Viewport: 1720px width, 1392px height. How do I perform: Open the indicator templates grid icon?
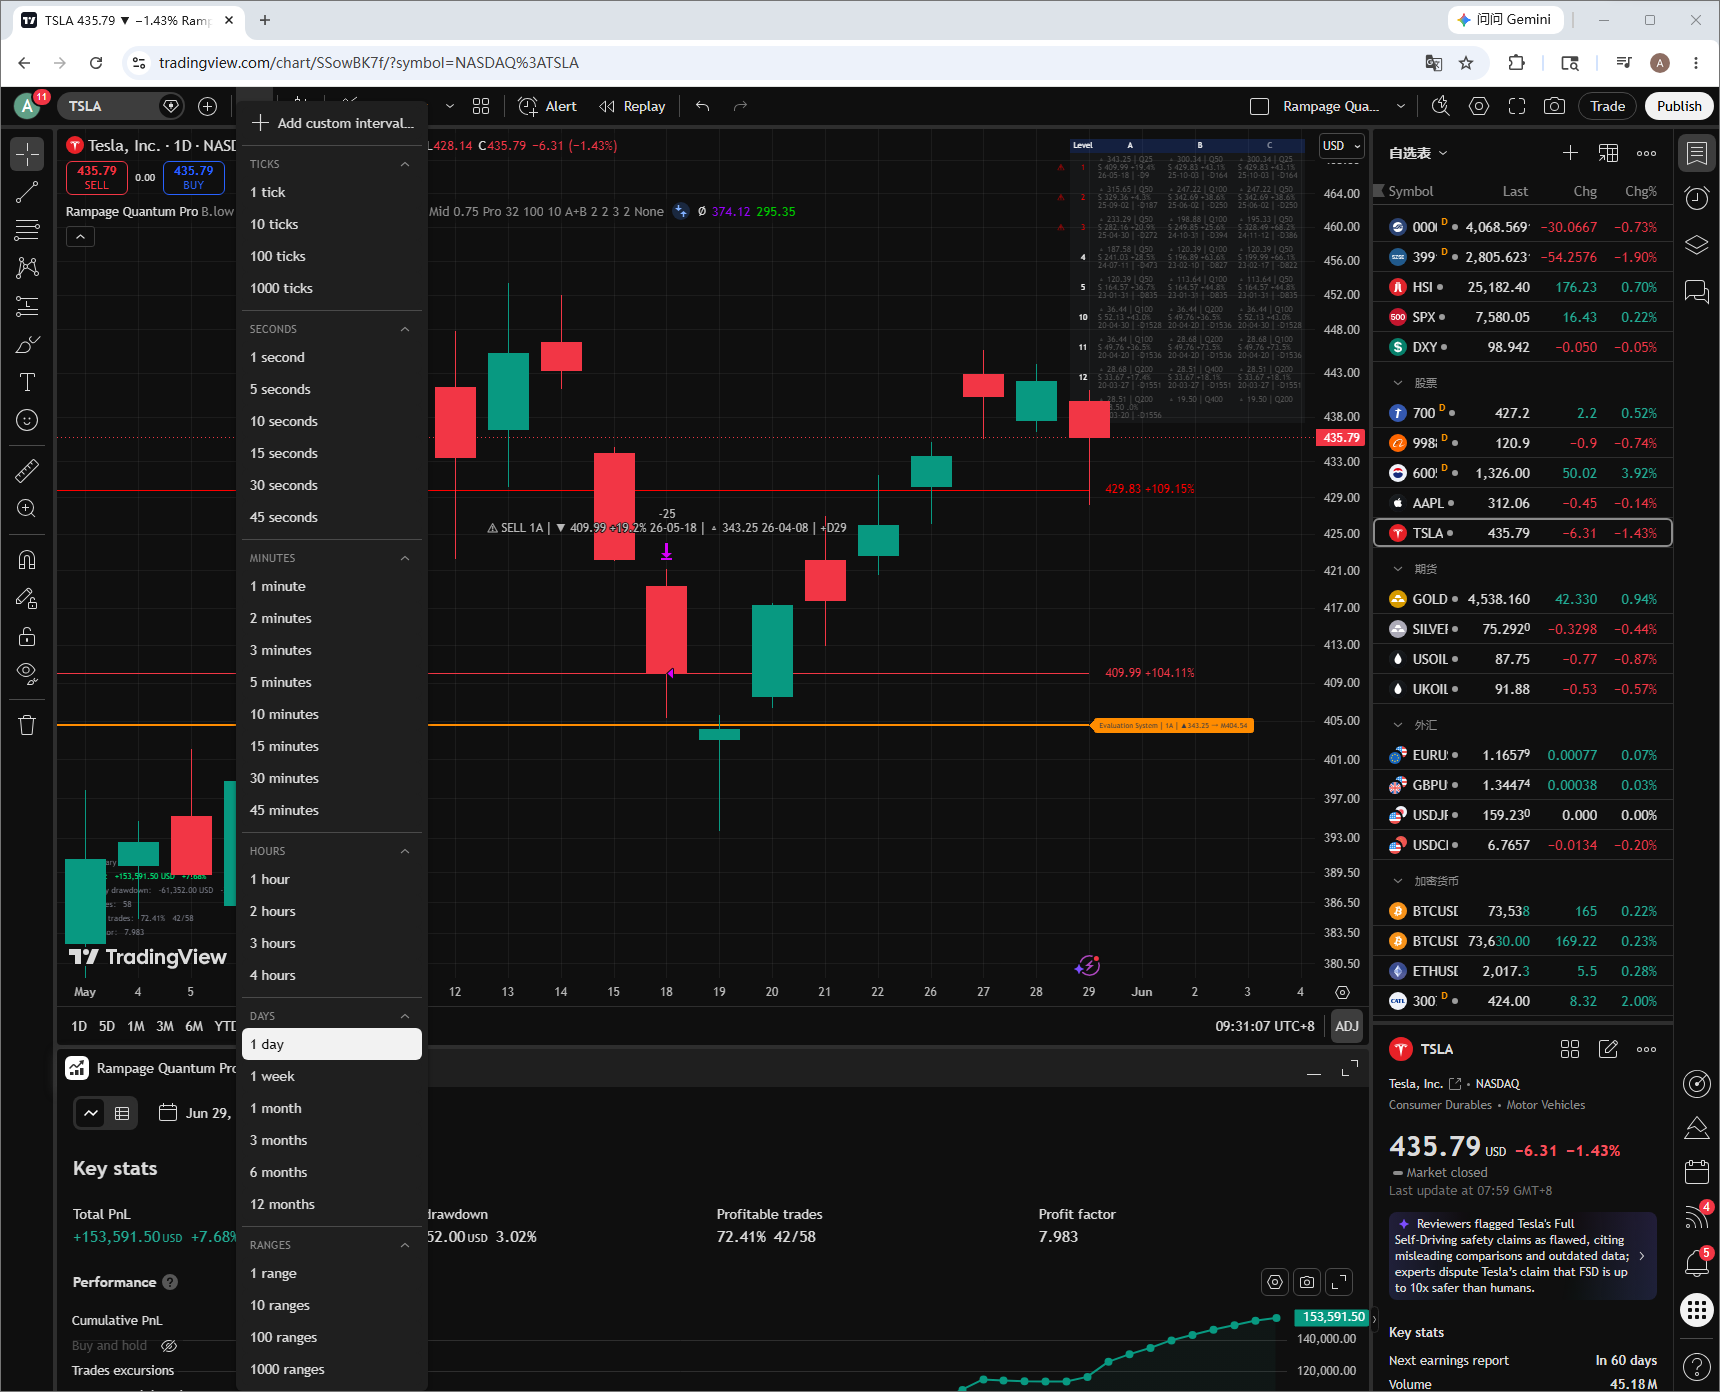pos(481,106)
